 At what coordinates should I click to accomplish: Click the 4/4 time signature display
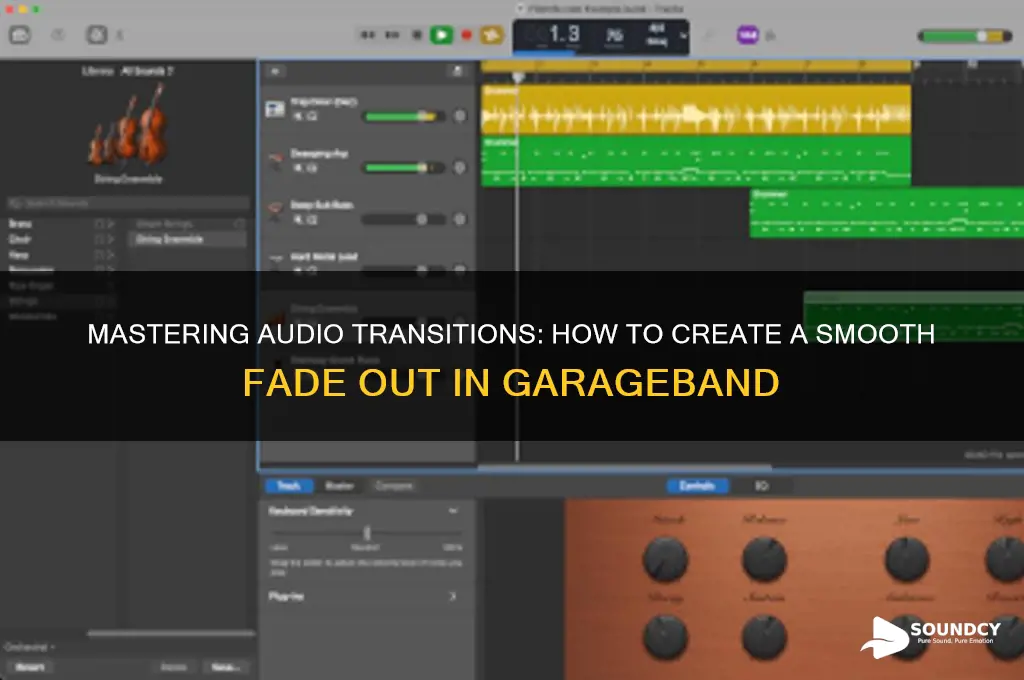656,28
